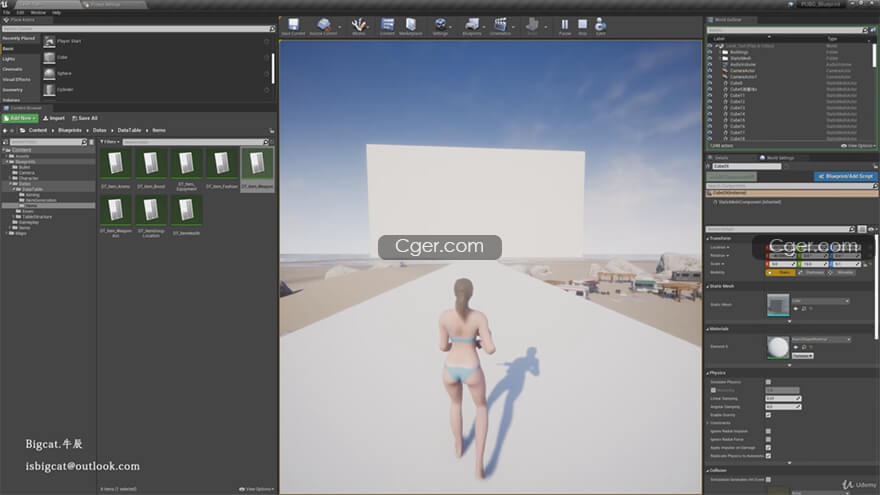Click the Eject toolbar icon
The width and height of the screenshot is (880, 495).
(601, 25)
